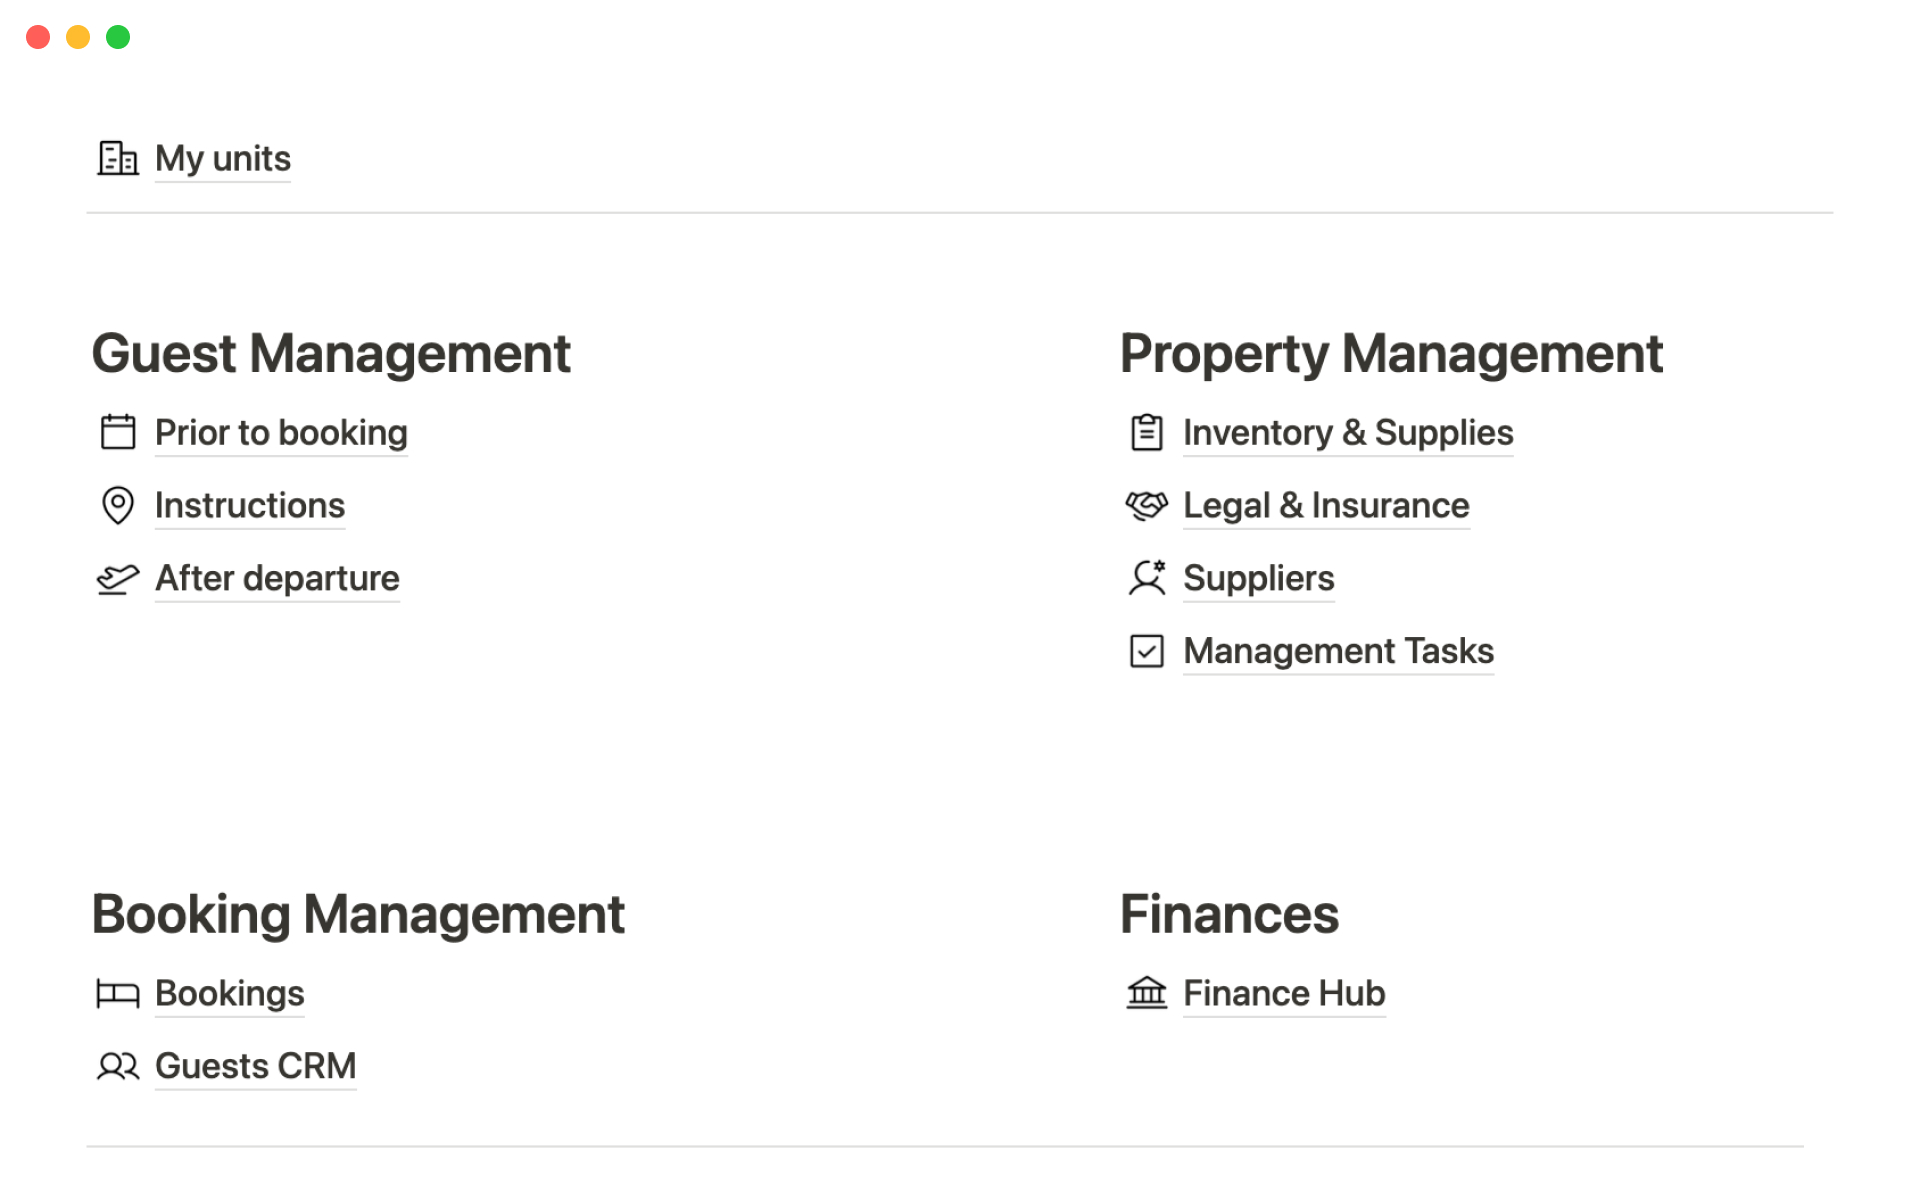Open the After departure link

277,578
